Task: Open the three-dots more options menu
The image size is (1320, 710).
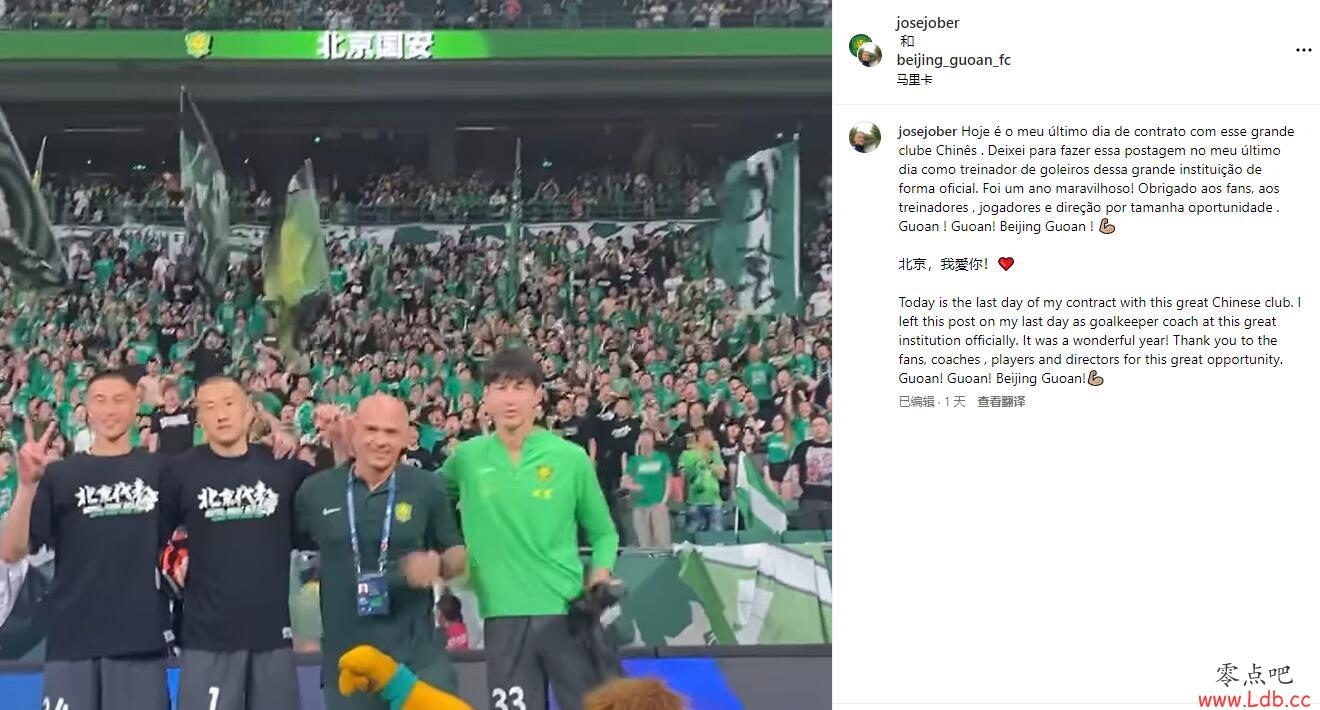Action: [x=1303, y=50]
